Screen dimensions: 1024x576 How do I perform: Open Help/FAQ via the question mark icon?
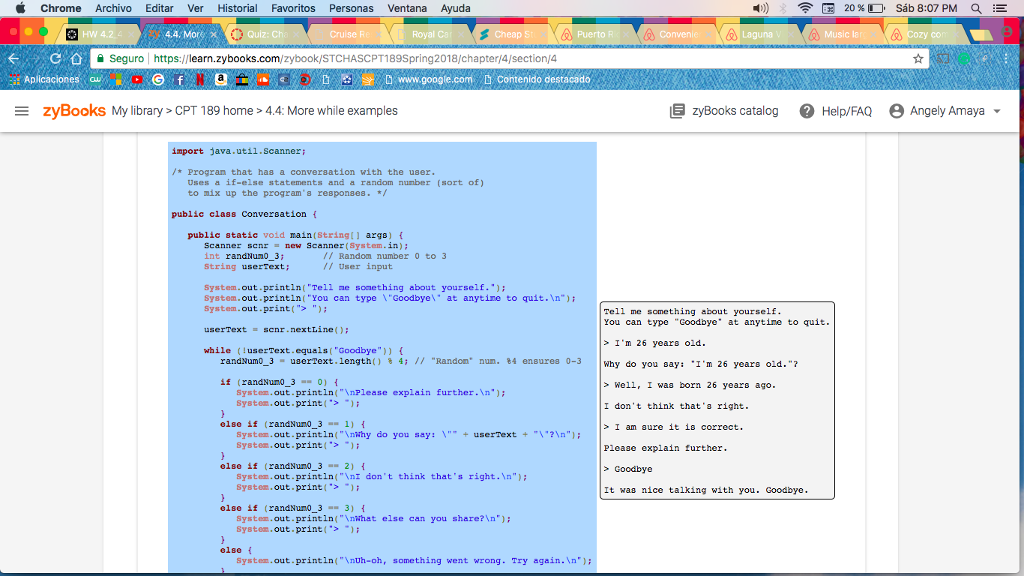[x=806, y=111]
